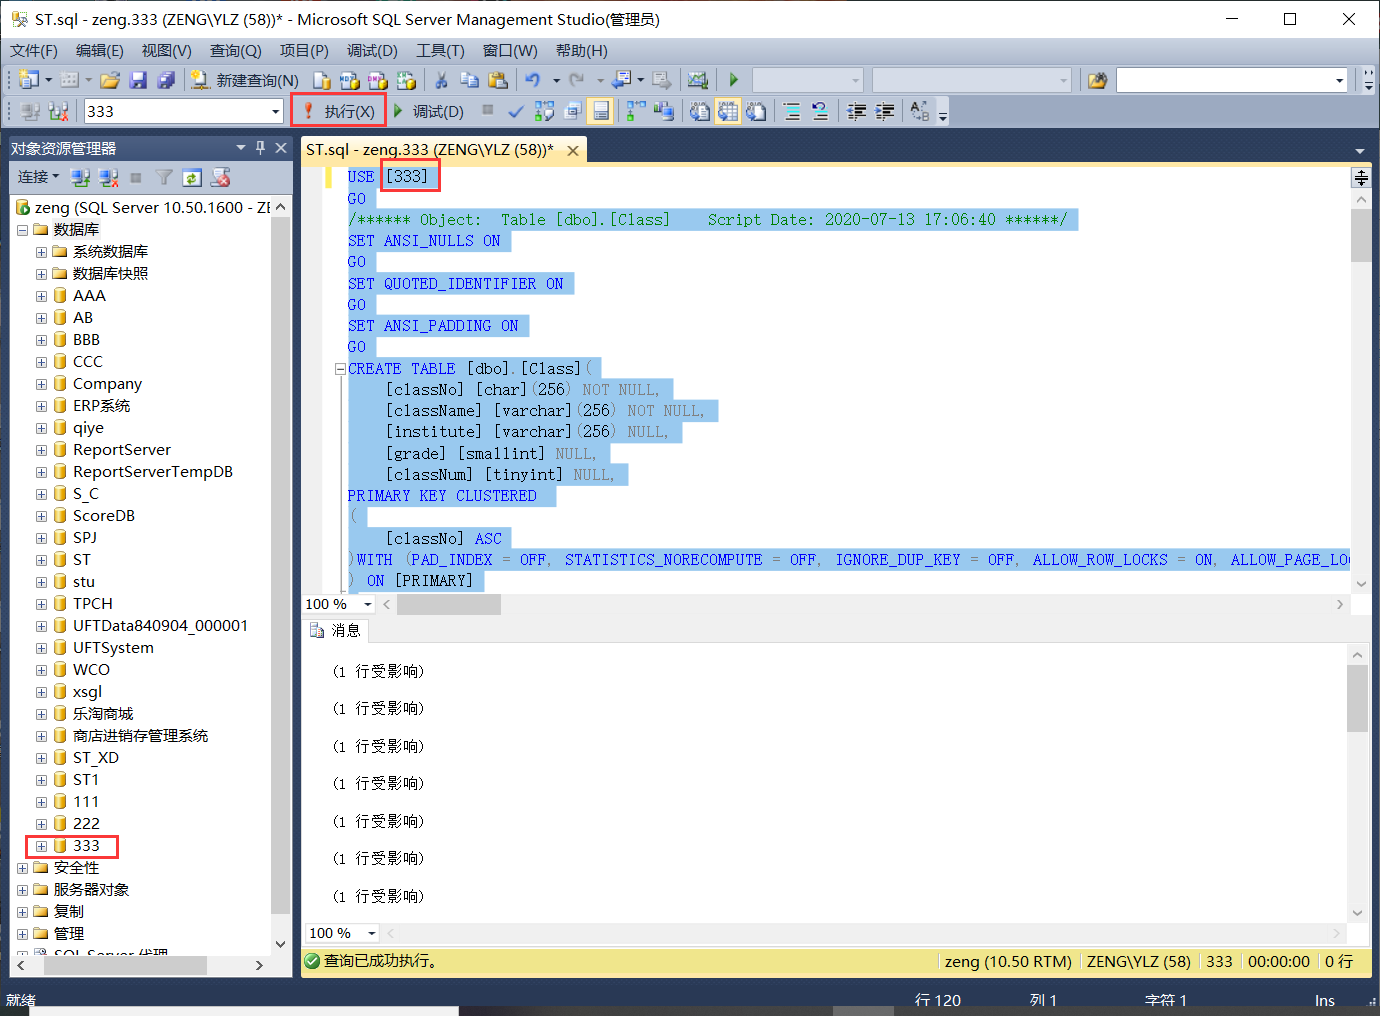Select the Cut icon in the toolbar
Viewport: 1380px width, 1016px height.
(x=444, y=80)
